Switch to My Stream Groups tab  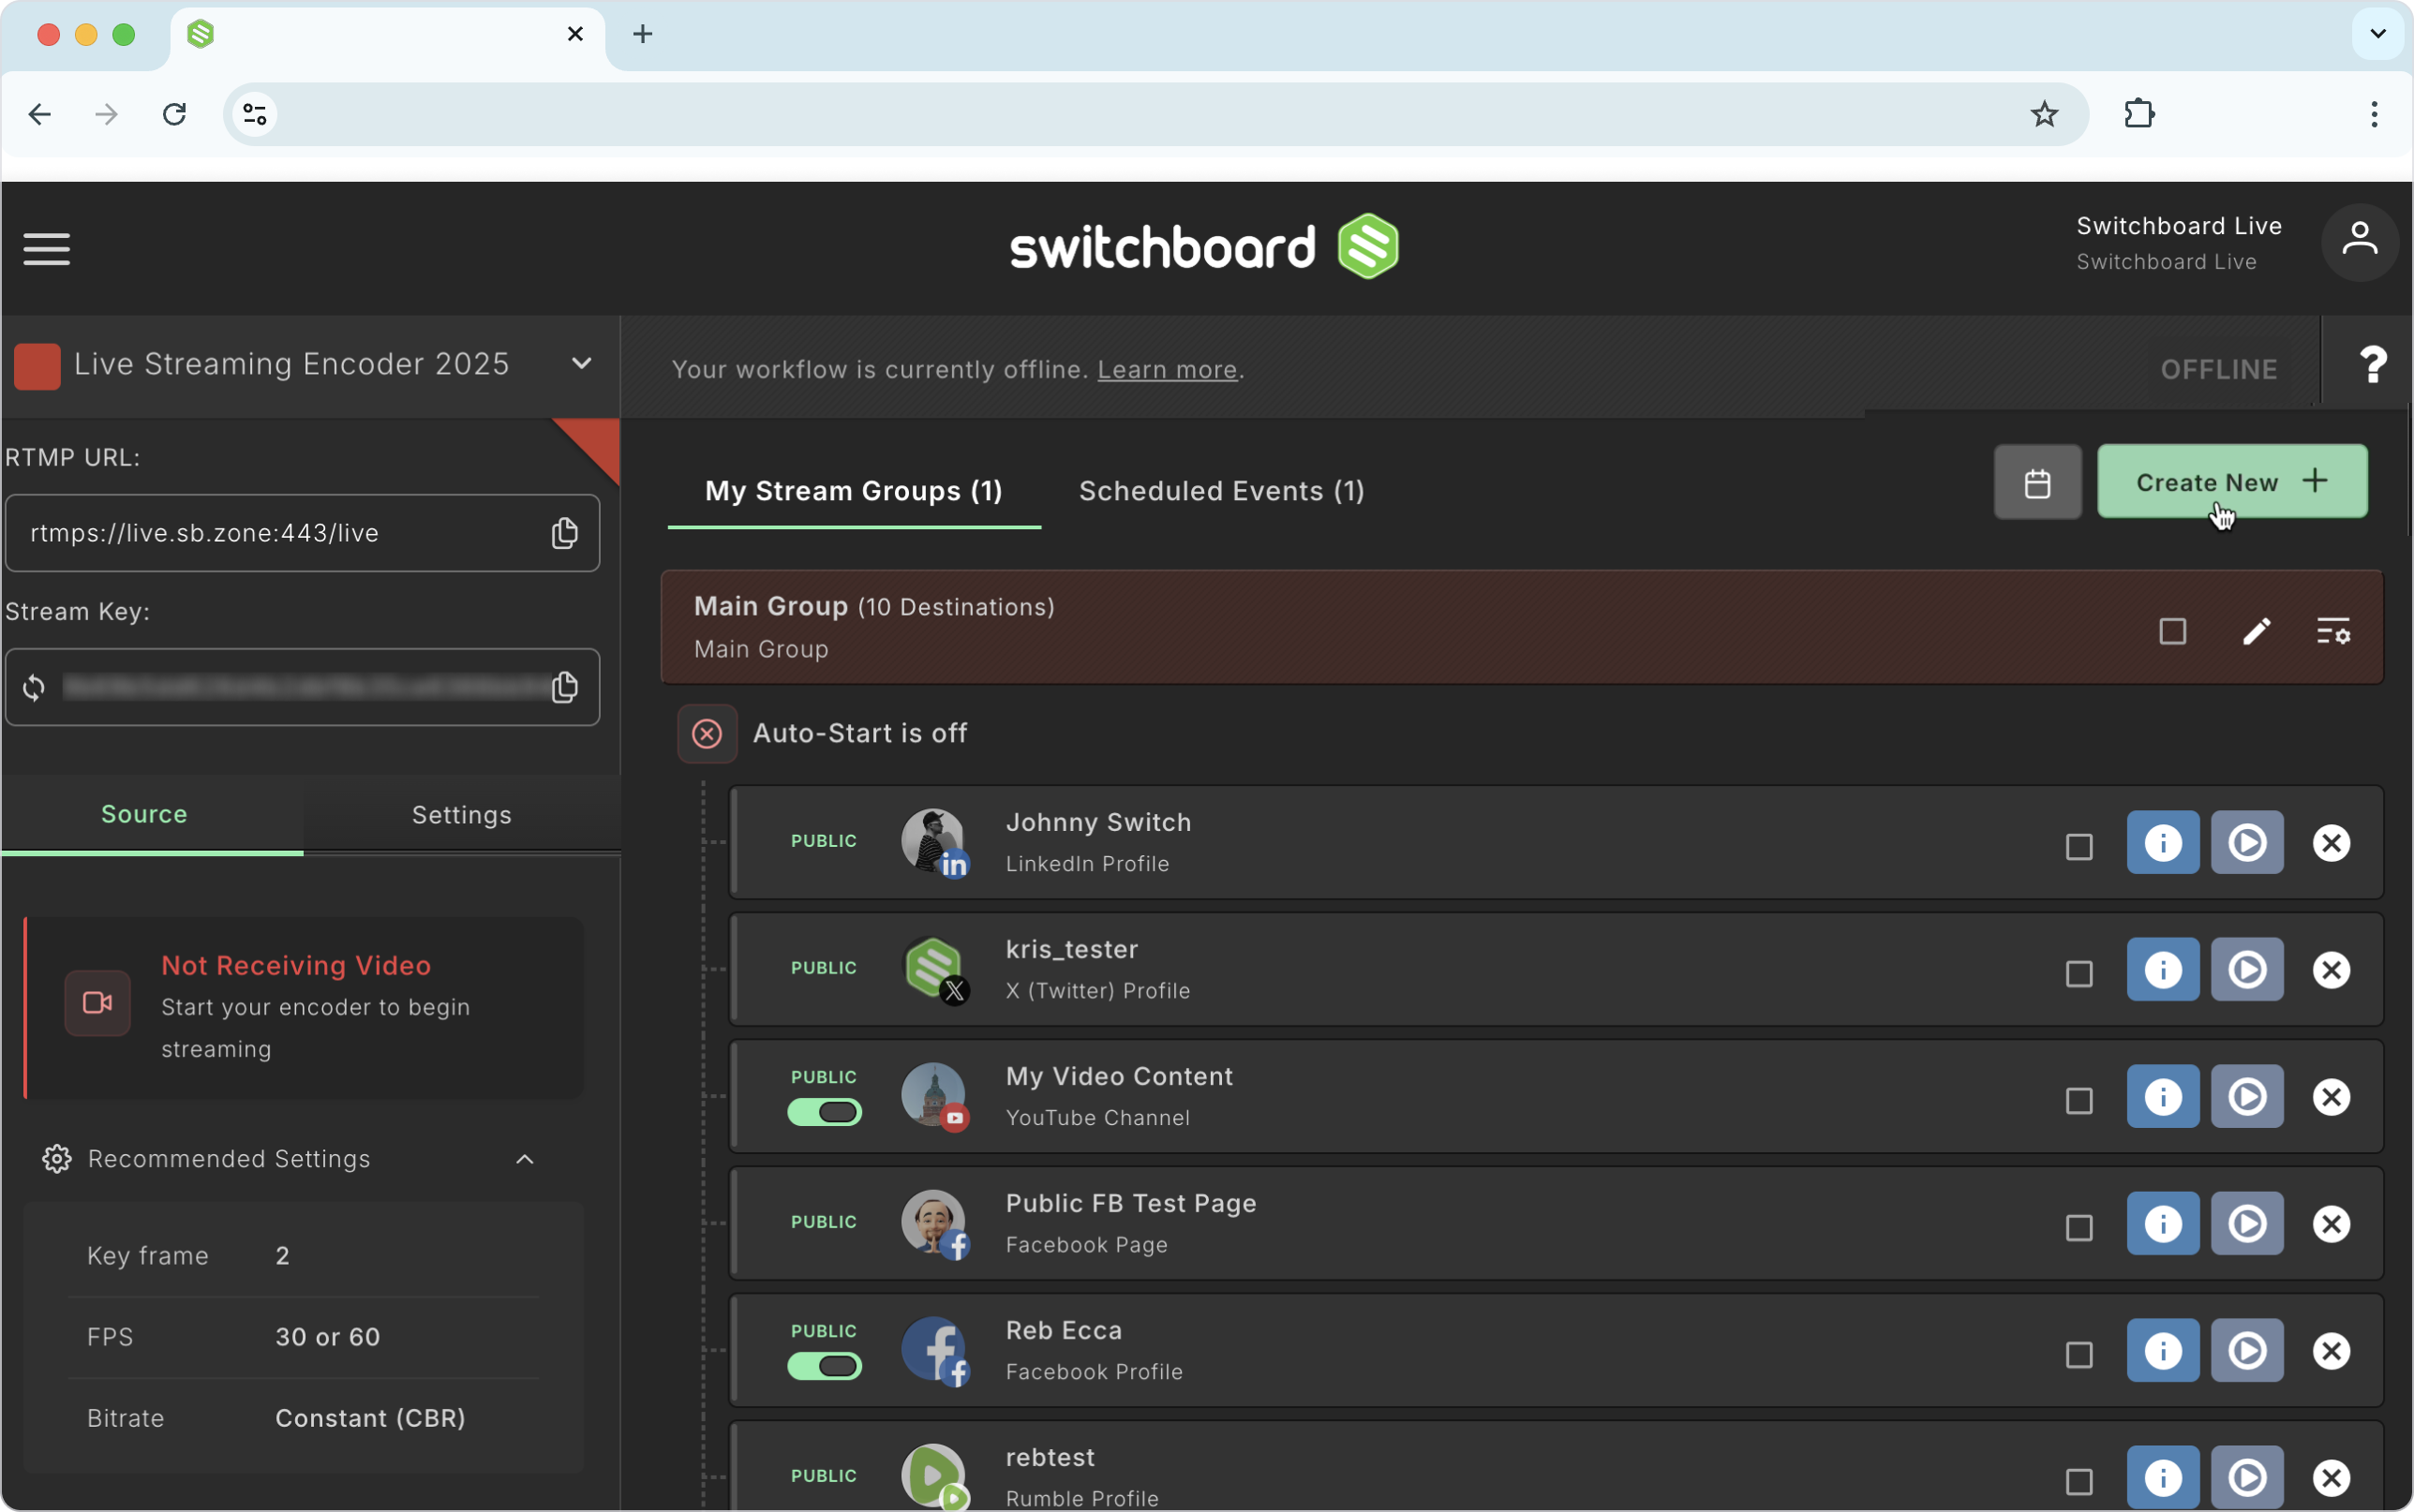(x=854, y=491)
